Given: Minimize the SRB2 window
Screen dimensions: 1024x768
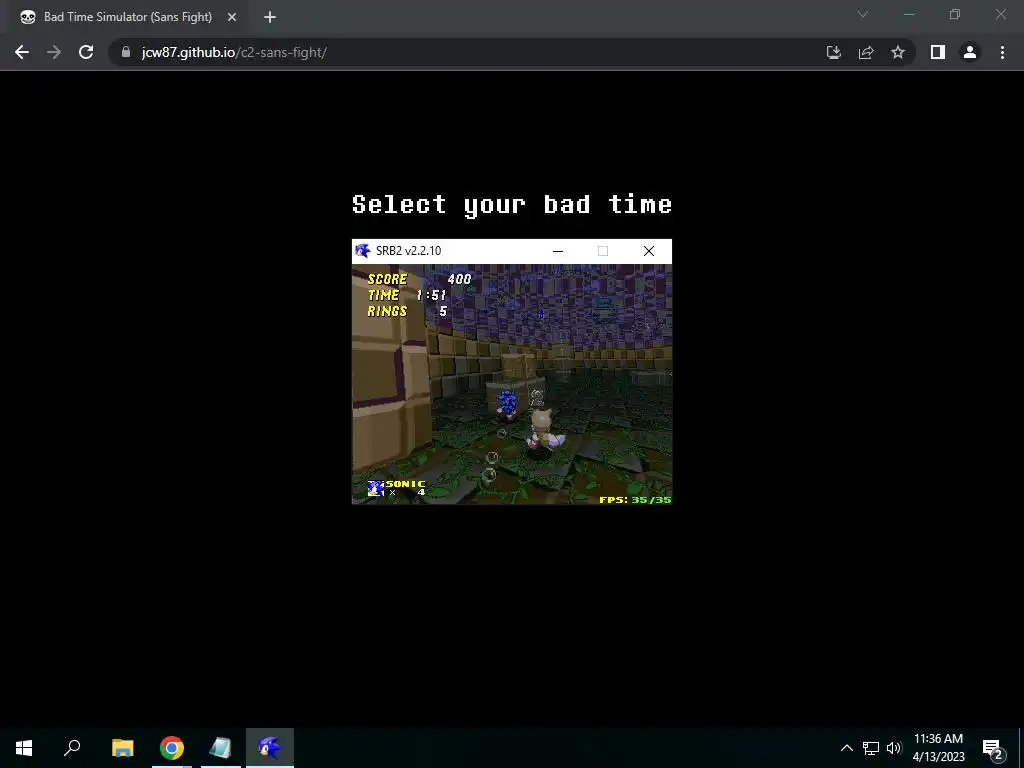Looking at the screenshot, I should [x=558, y=251].
